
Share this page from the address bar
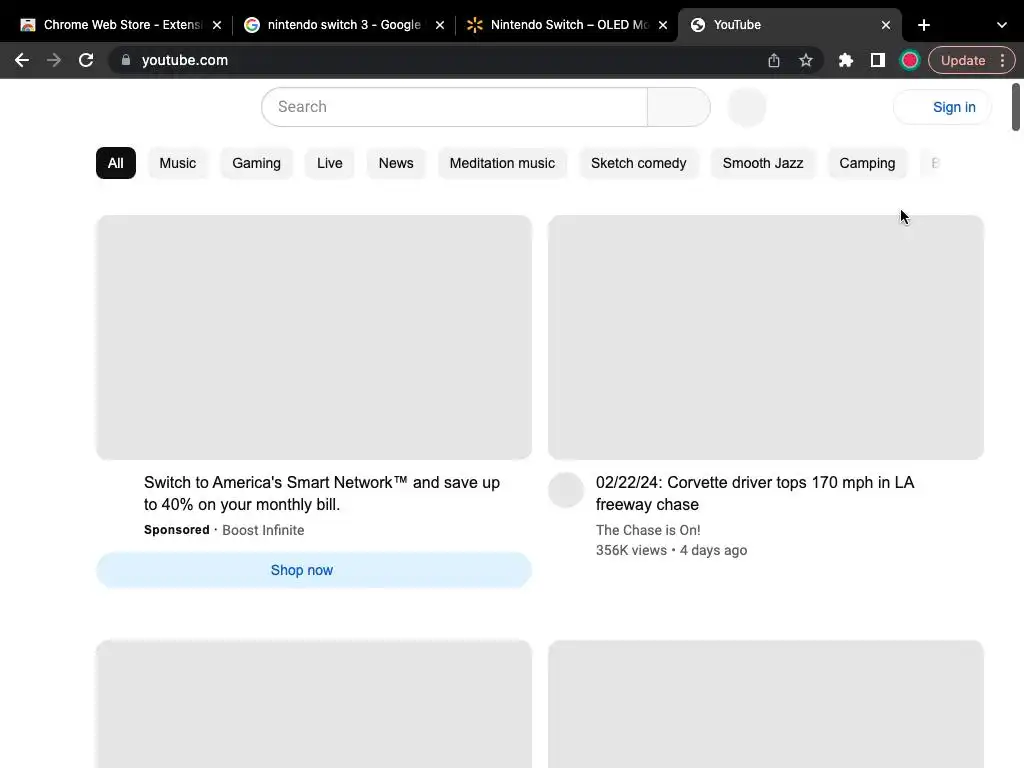click(774, 60)
